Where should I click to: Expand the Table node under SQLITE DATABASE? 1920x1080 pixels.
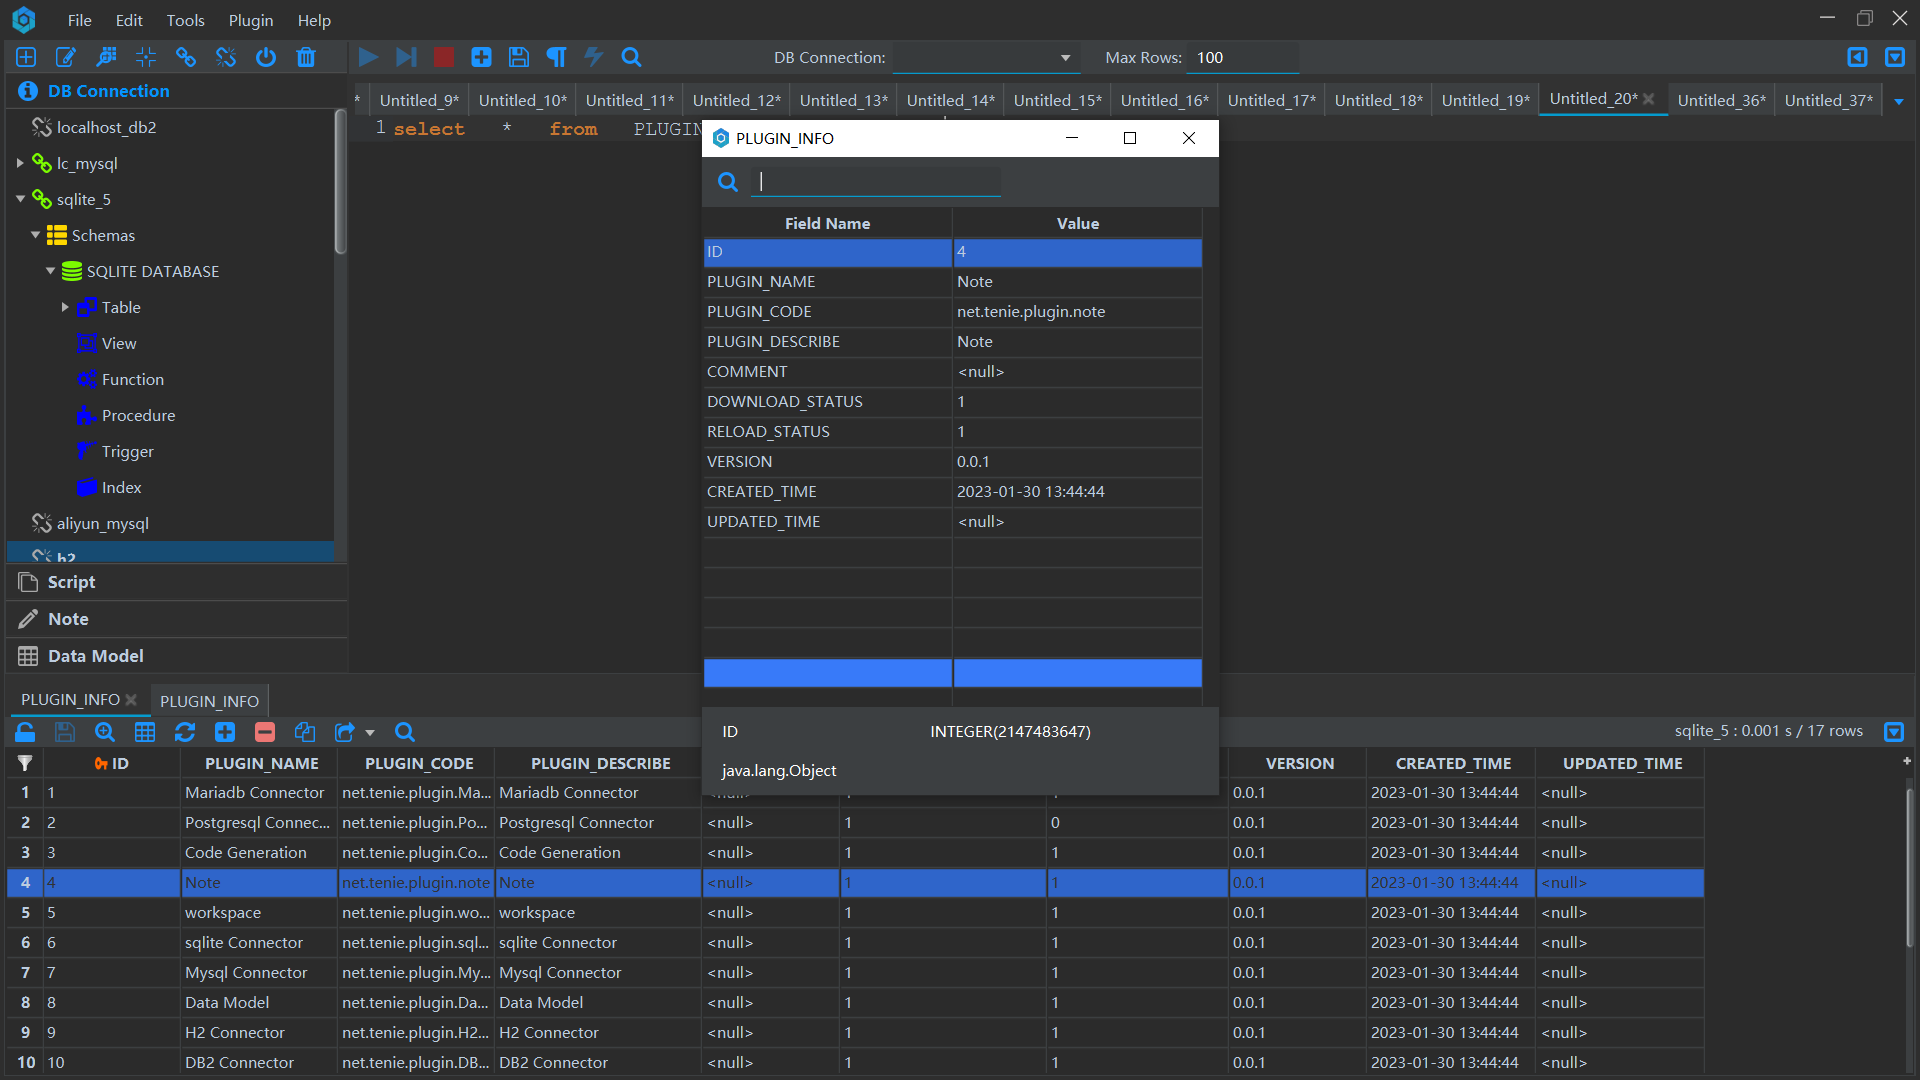(65, 307)
